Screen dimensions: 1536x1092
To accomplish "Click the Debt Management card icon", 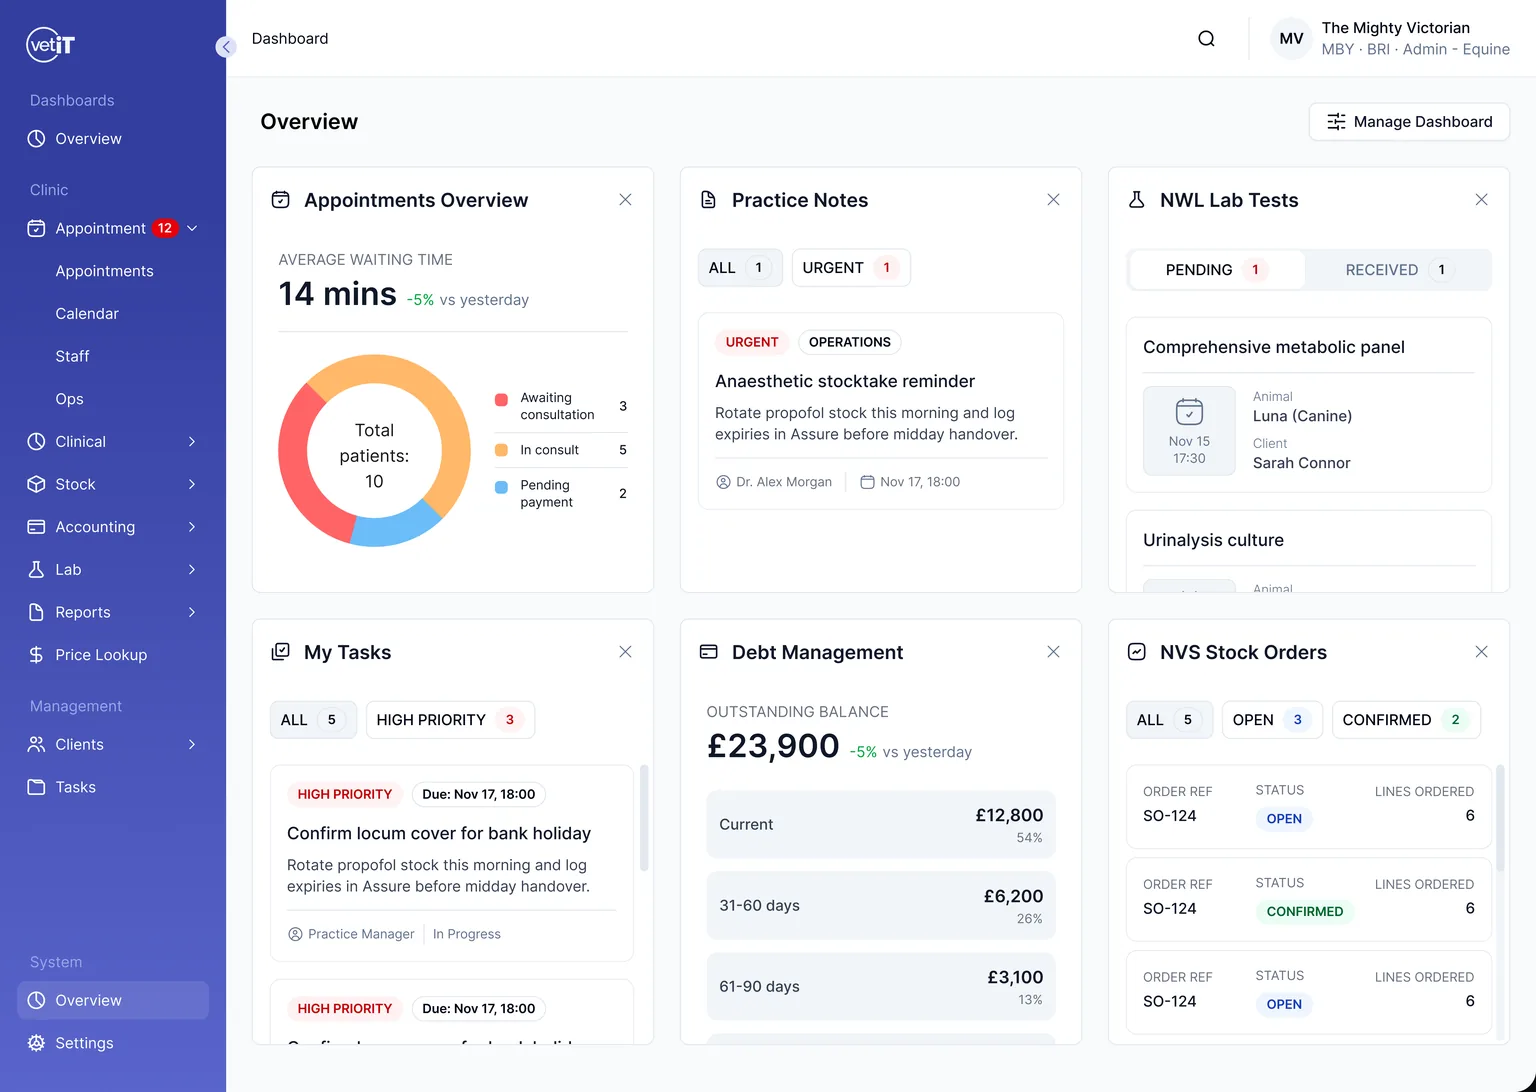I will coord(708,652).
